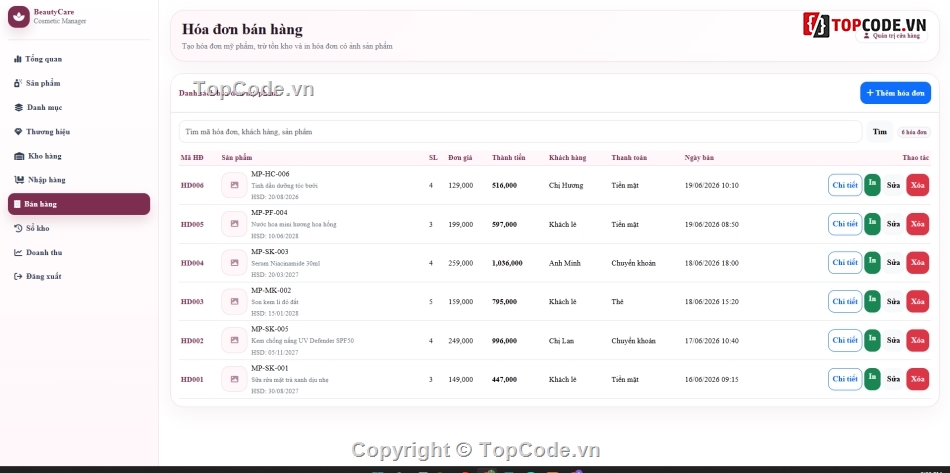Click the Danh mục layers icon
Screen dimensions: 950x473
[18, 108]
